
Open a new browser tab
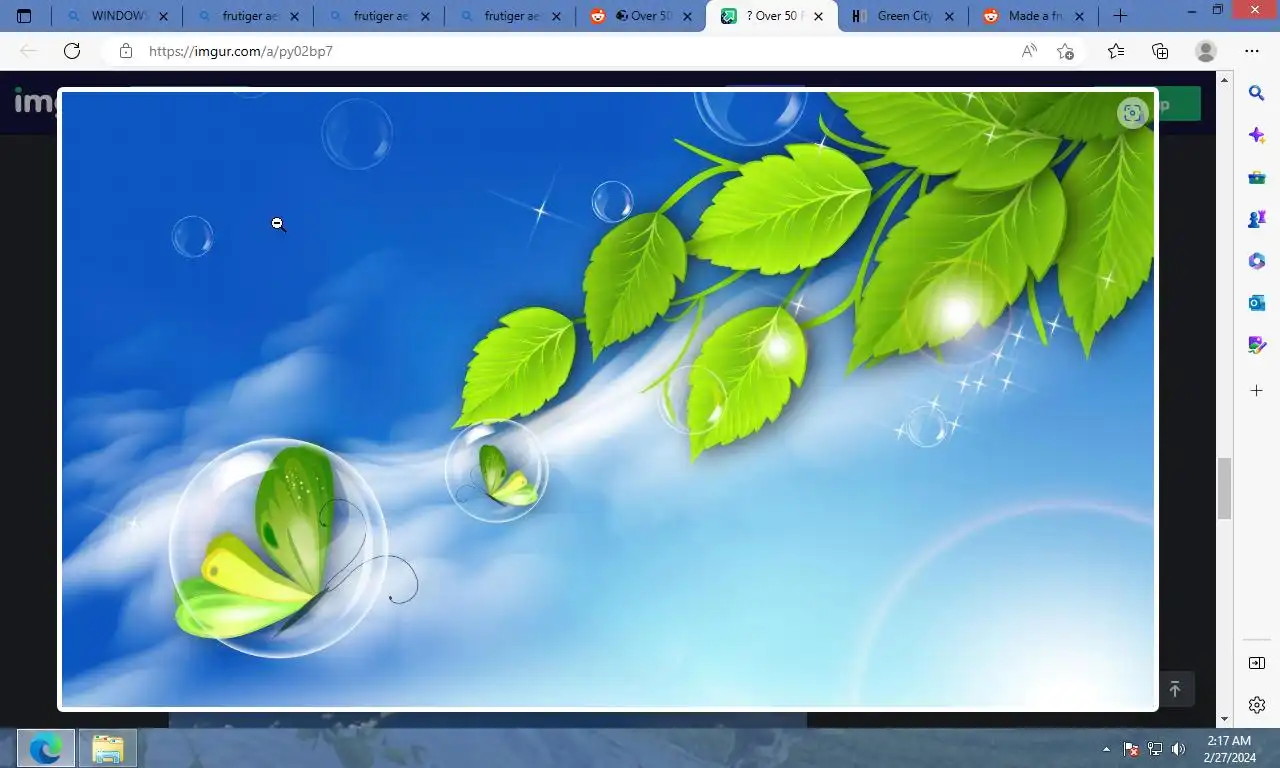tap(1120, 16)
